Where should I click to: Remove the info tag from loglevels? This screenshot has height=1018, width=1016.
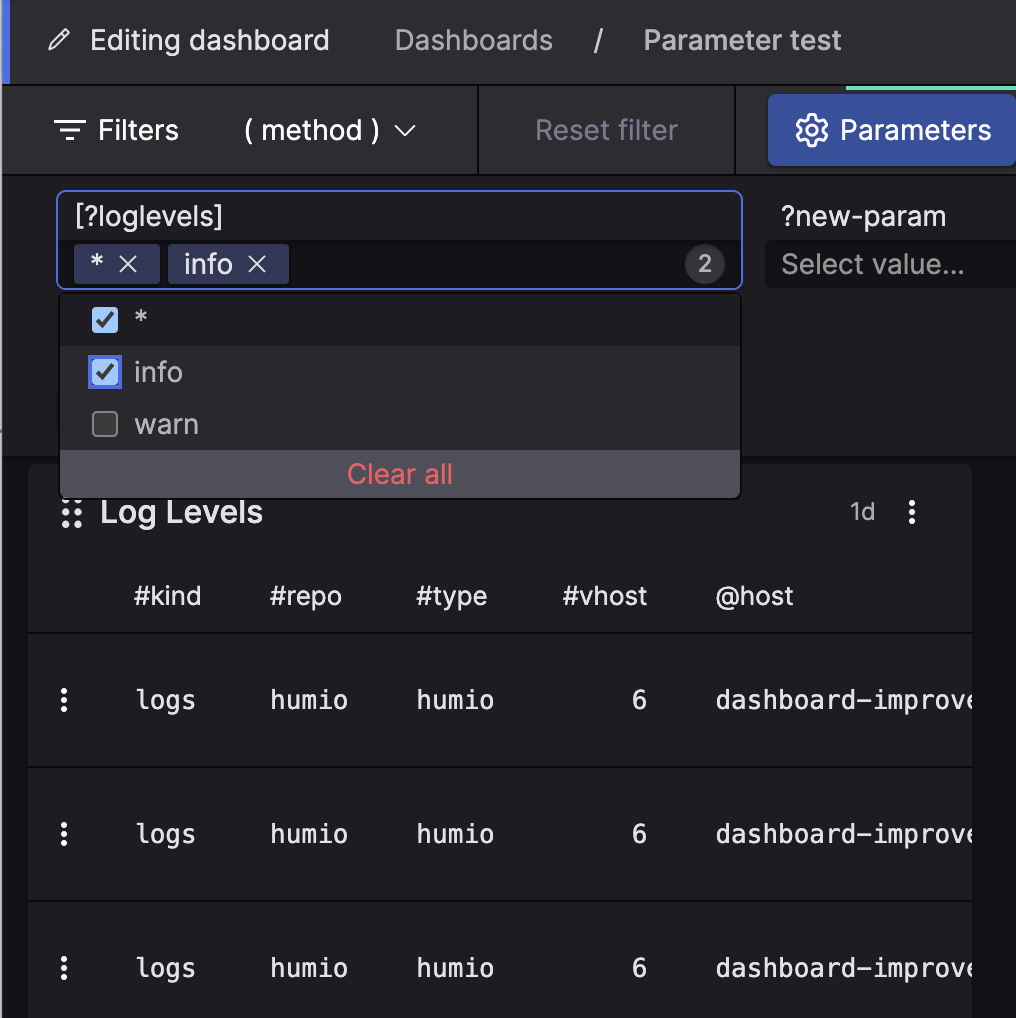tap(257, 264)
